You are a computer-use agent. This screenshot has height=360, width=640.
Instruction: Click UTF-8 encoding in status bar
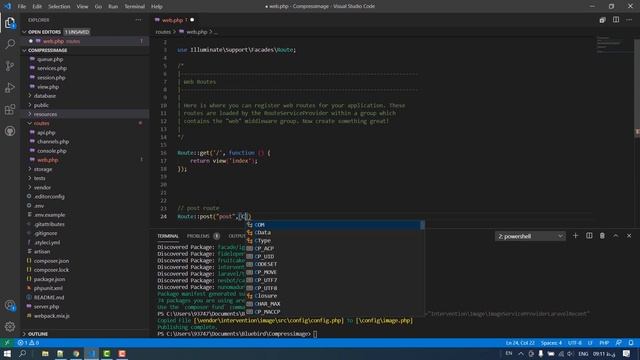[575, 343]
